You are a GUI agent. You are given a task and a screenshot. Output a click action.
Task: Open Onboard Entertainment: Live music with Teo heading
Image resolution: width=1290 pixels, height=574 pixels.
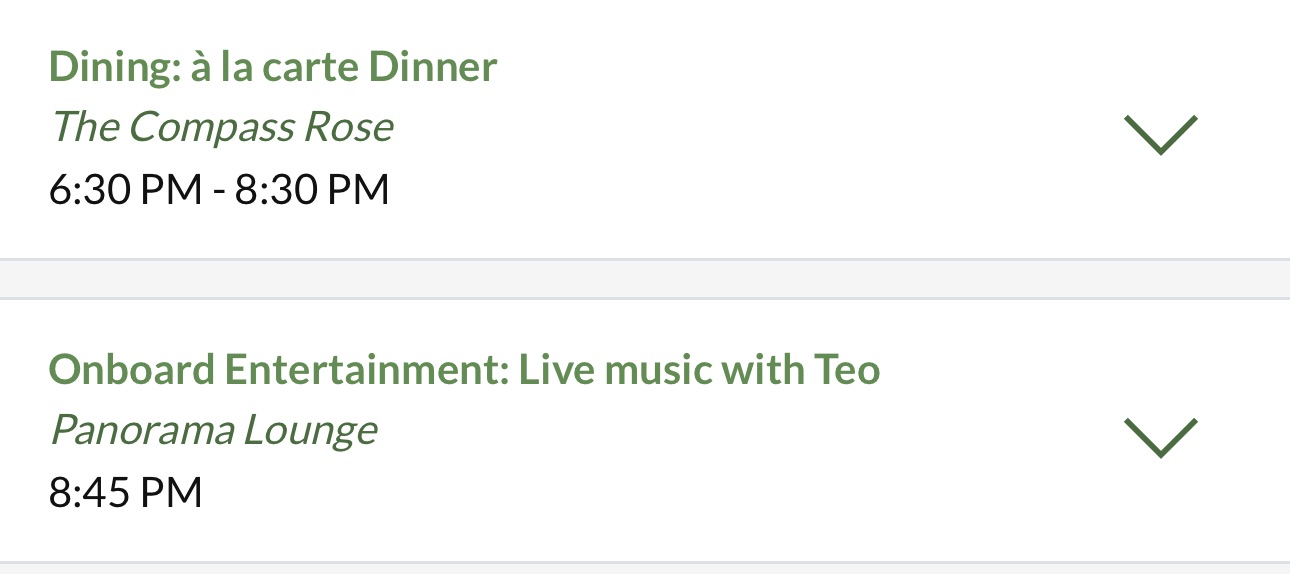464,370
